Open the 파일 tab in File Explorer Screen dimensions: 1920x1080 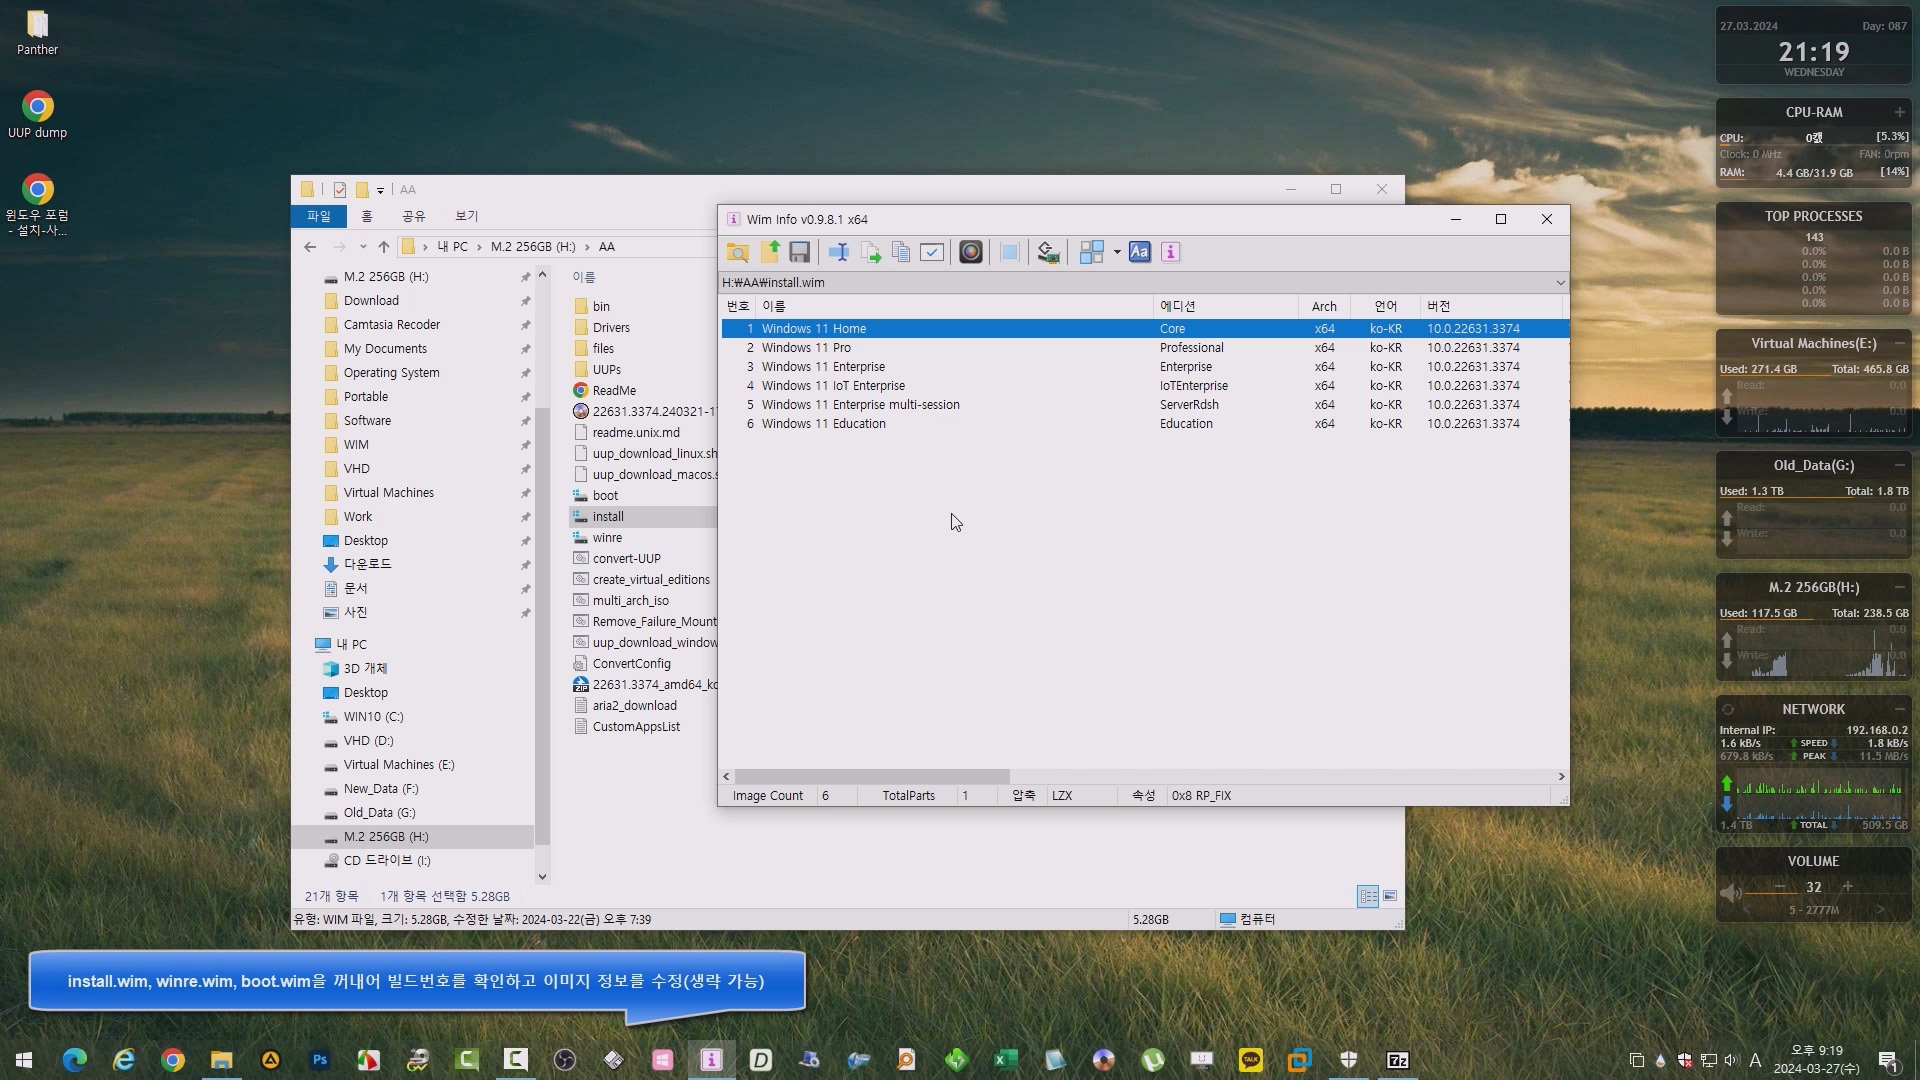319,216
